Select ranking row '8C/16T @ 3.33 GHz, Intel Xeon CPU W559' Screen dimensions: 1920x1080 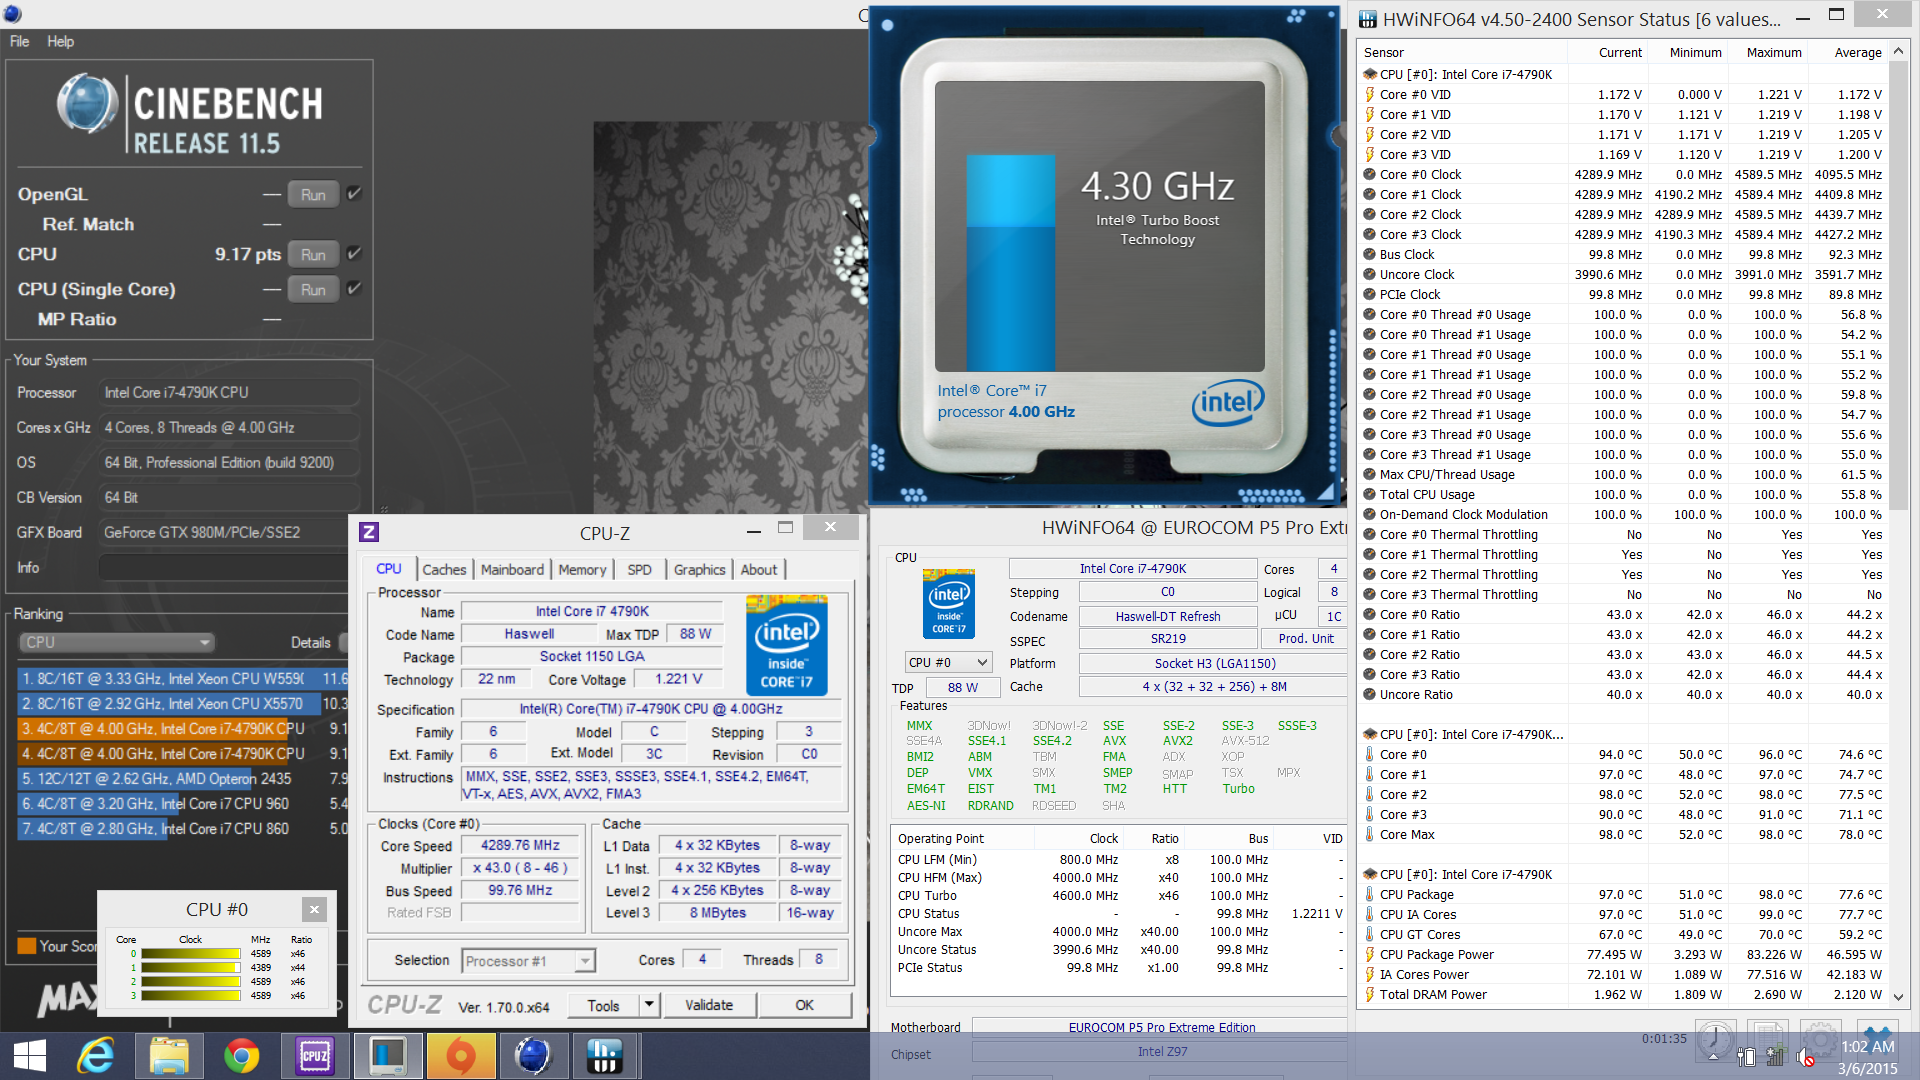(183, 678)
